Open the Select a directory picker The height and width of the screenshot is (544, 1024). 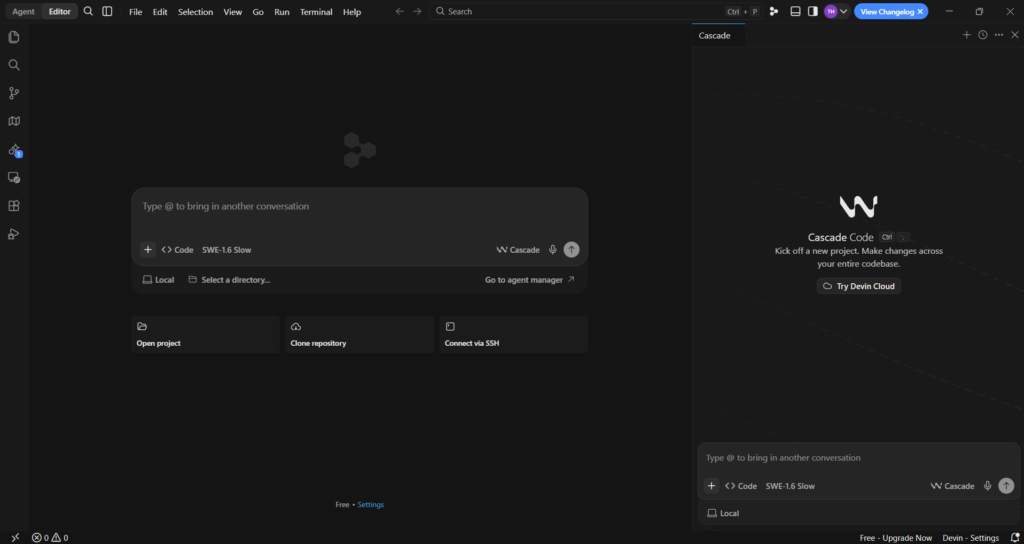(x=229, y=280)
